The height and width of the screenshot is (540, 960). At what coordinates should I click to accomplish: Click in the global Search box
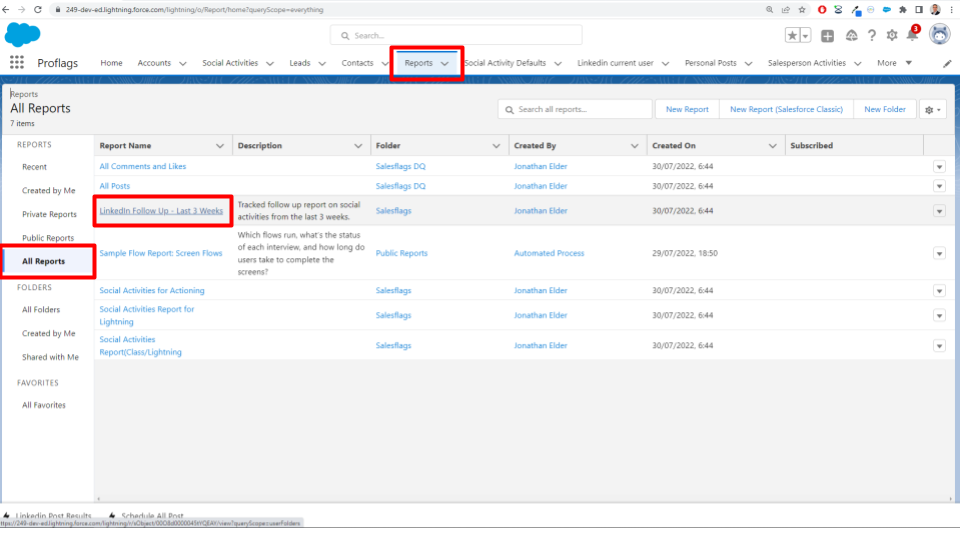coord(456,36)
